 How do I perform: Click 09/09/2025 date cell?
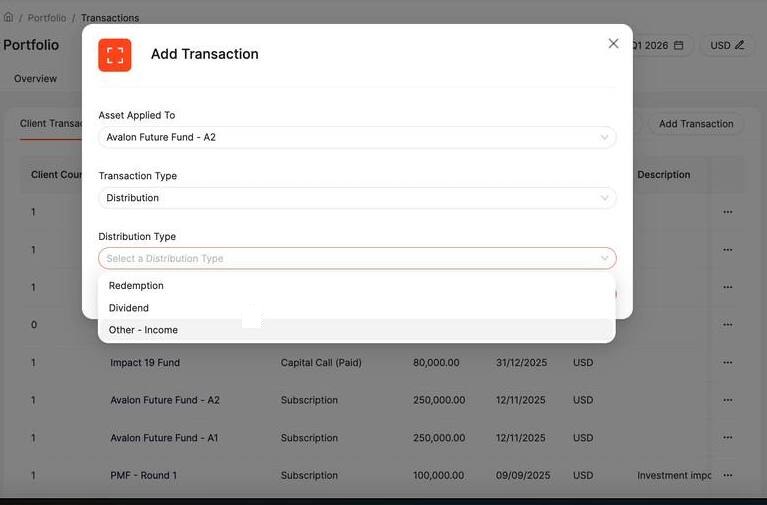522,475
